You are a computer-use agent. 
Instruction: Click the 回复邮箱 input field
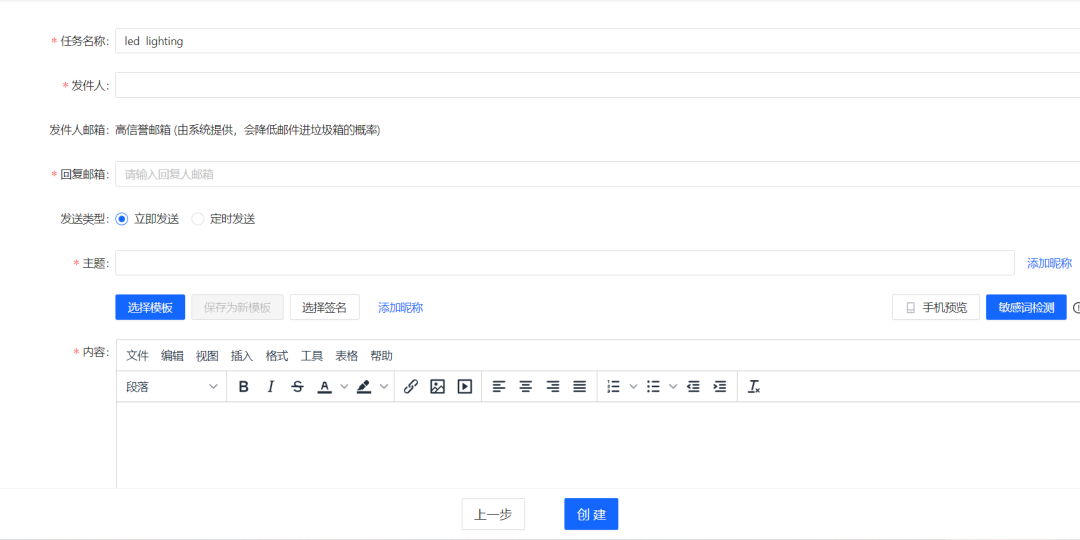tap(597, 174)
